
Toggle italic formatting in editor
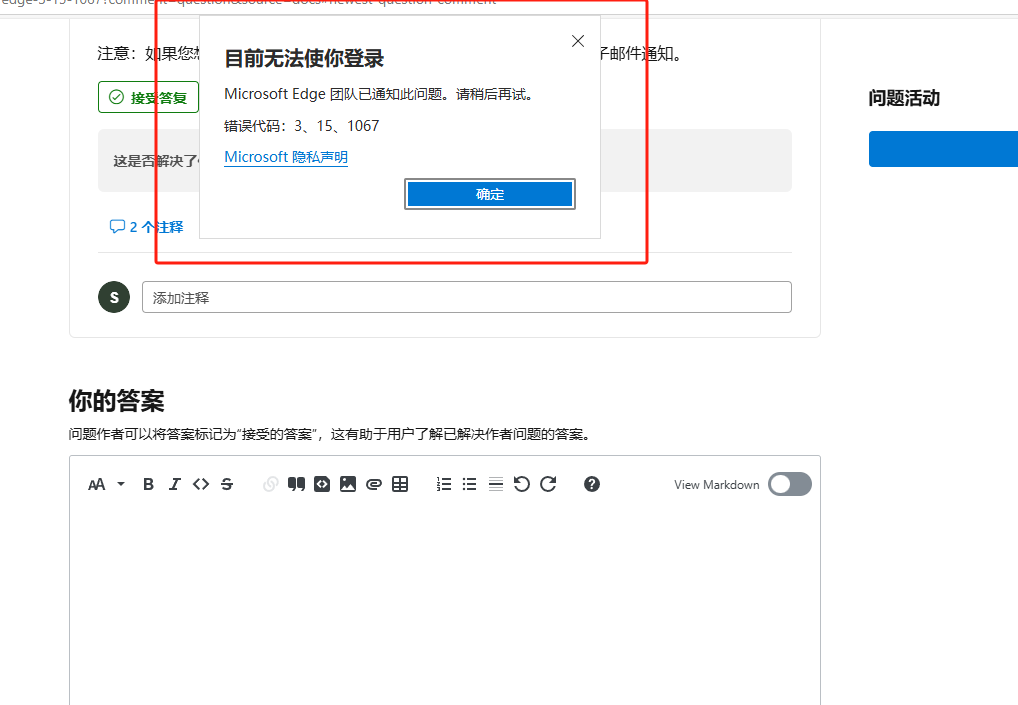coord(174,484)
